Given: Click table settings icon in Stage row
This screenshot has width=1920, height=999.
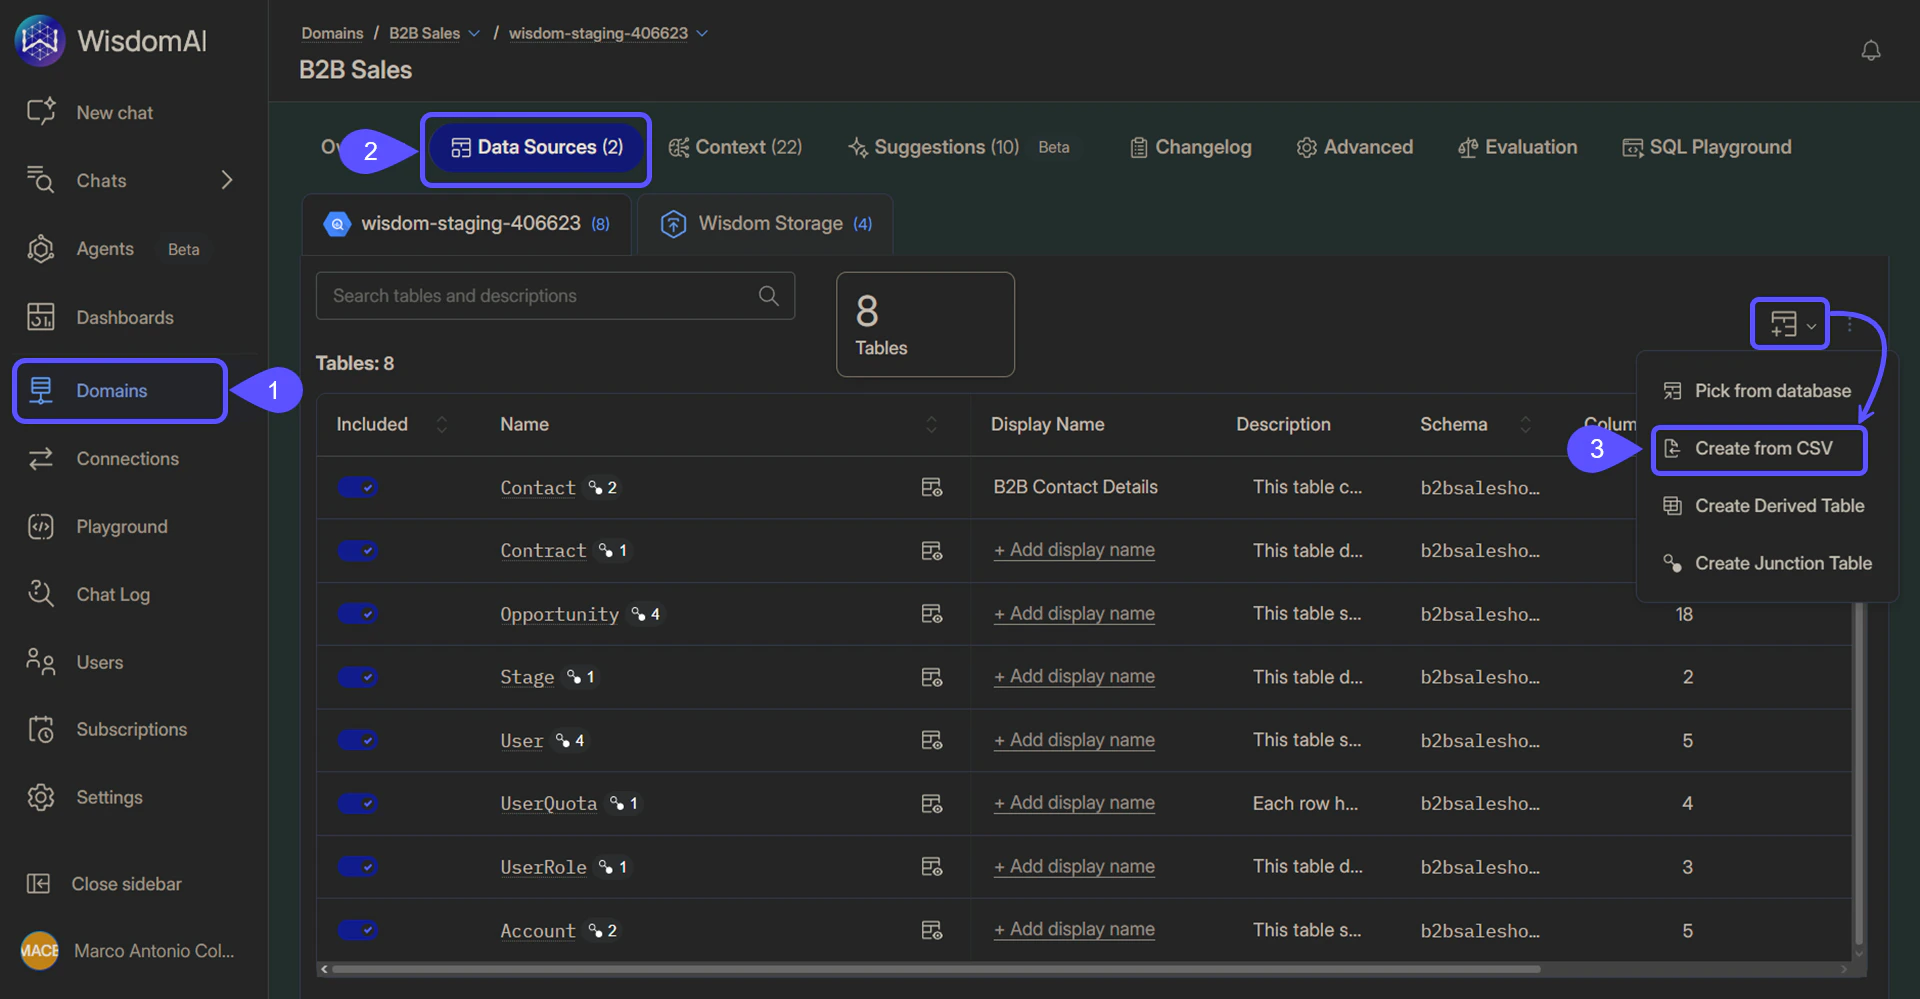Looking at the screenshot, I should click(x=931, y=677).
